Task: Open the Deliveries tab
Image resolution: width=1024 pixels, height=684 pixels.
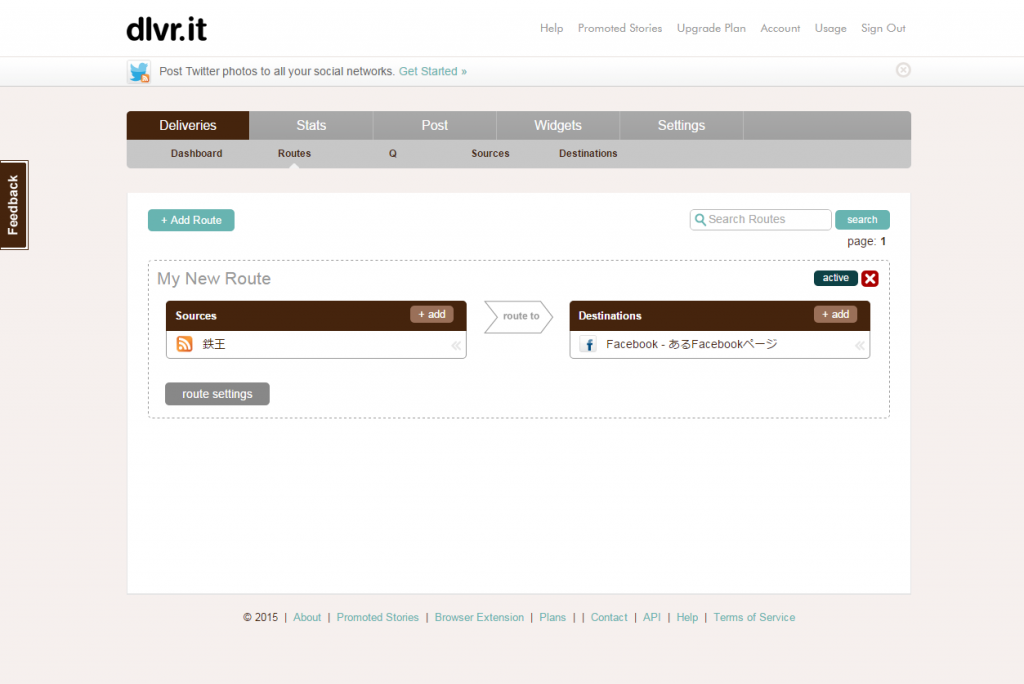Action: 187,125
